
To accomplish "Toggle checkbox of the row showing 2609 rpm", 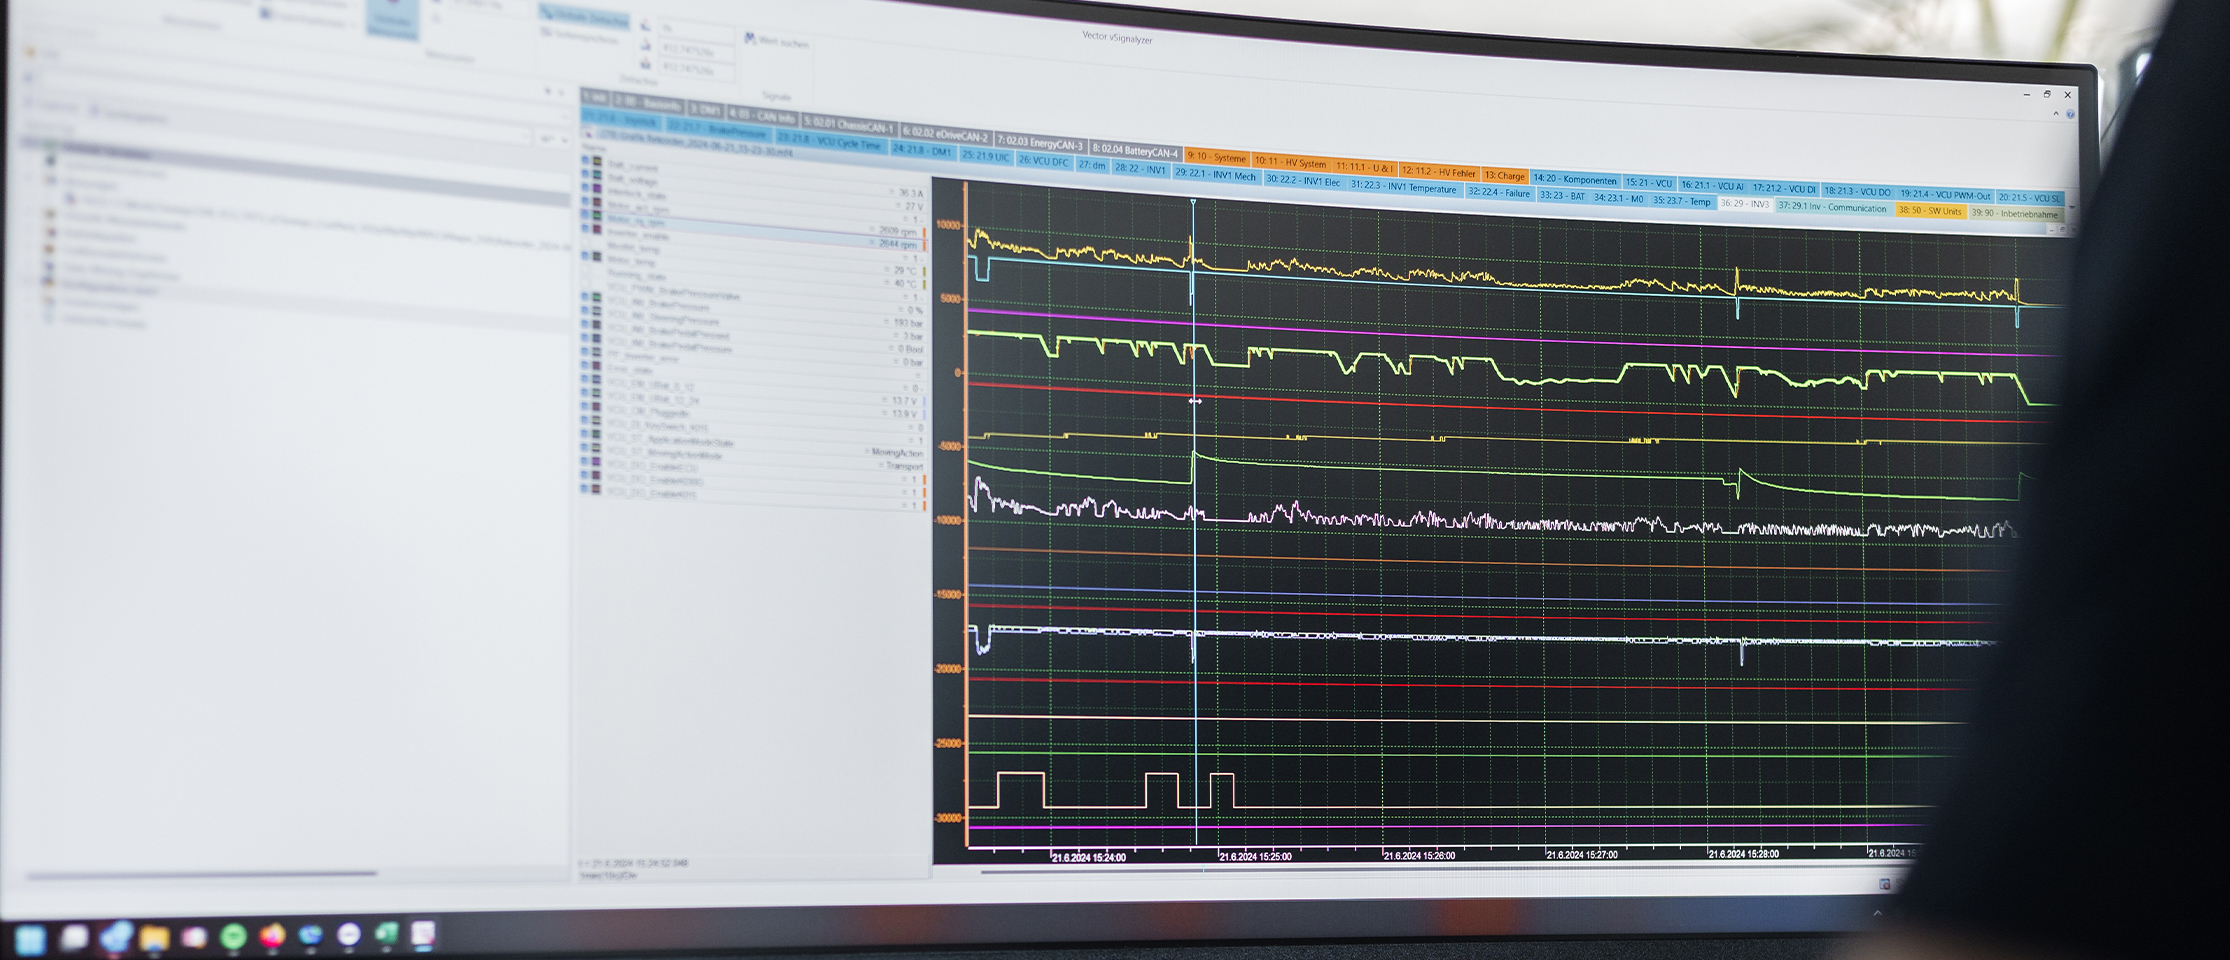I will tap(585, 201).
